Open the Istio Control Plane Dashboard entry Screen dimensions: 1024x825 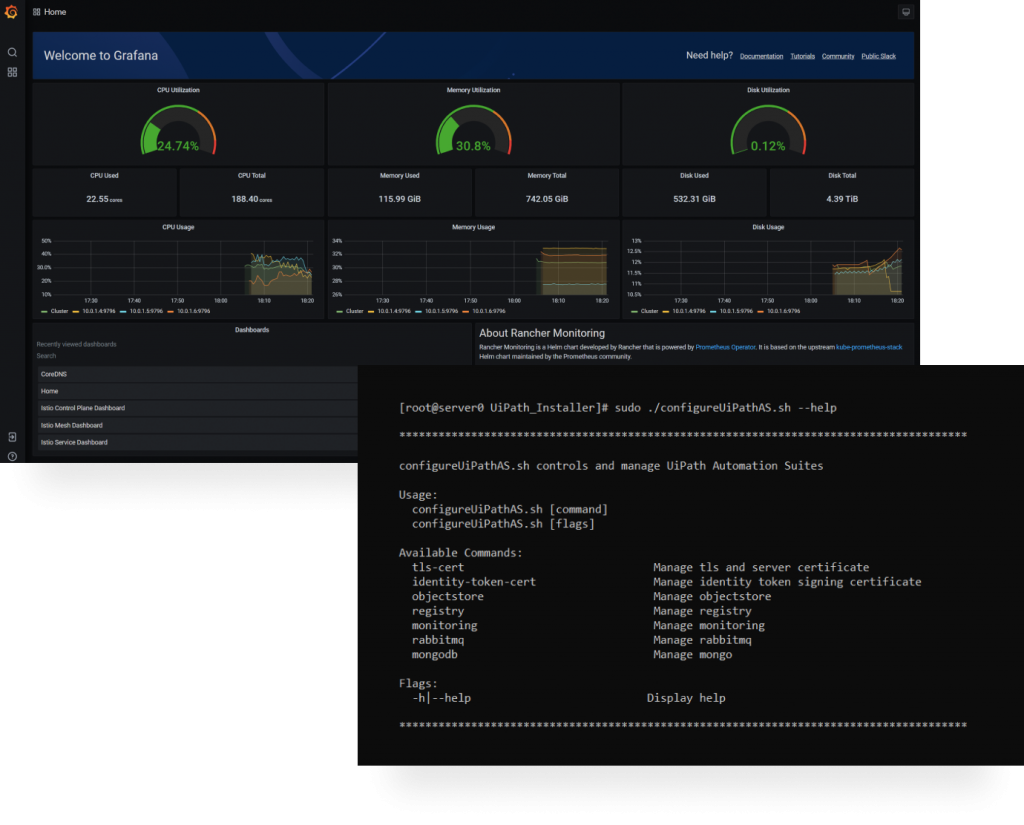pos(197,408)
